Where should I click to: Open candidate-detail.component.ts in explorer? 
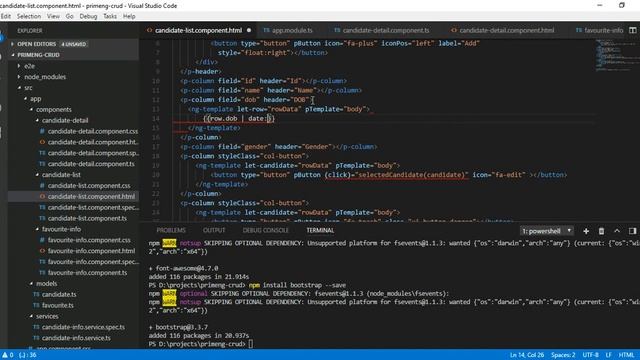(x=91, y=164)
